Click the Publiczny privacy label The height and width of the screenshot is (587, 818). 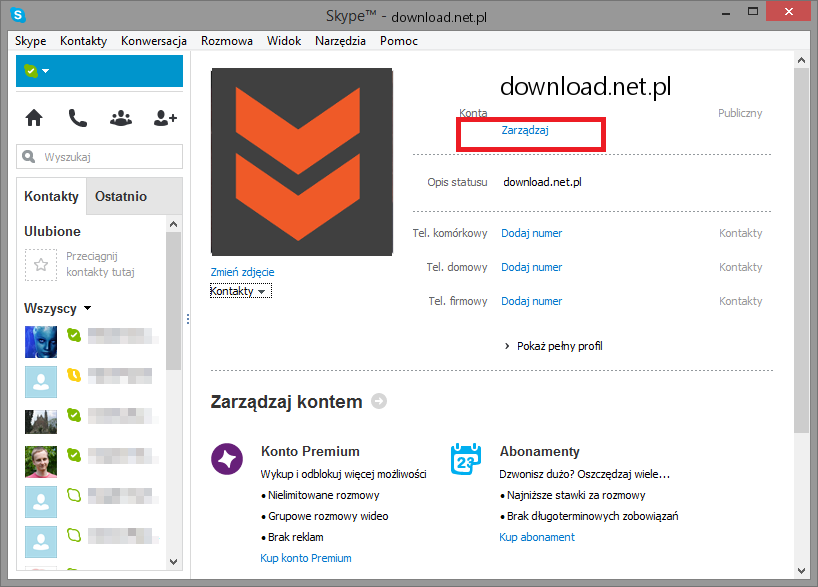point(740,113)
